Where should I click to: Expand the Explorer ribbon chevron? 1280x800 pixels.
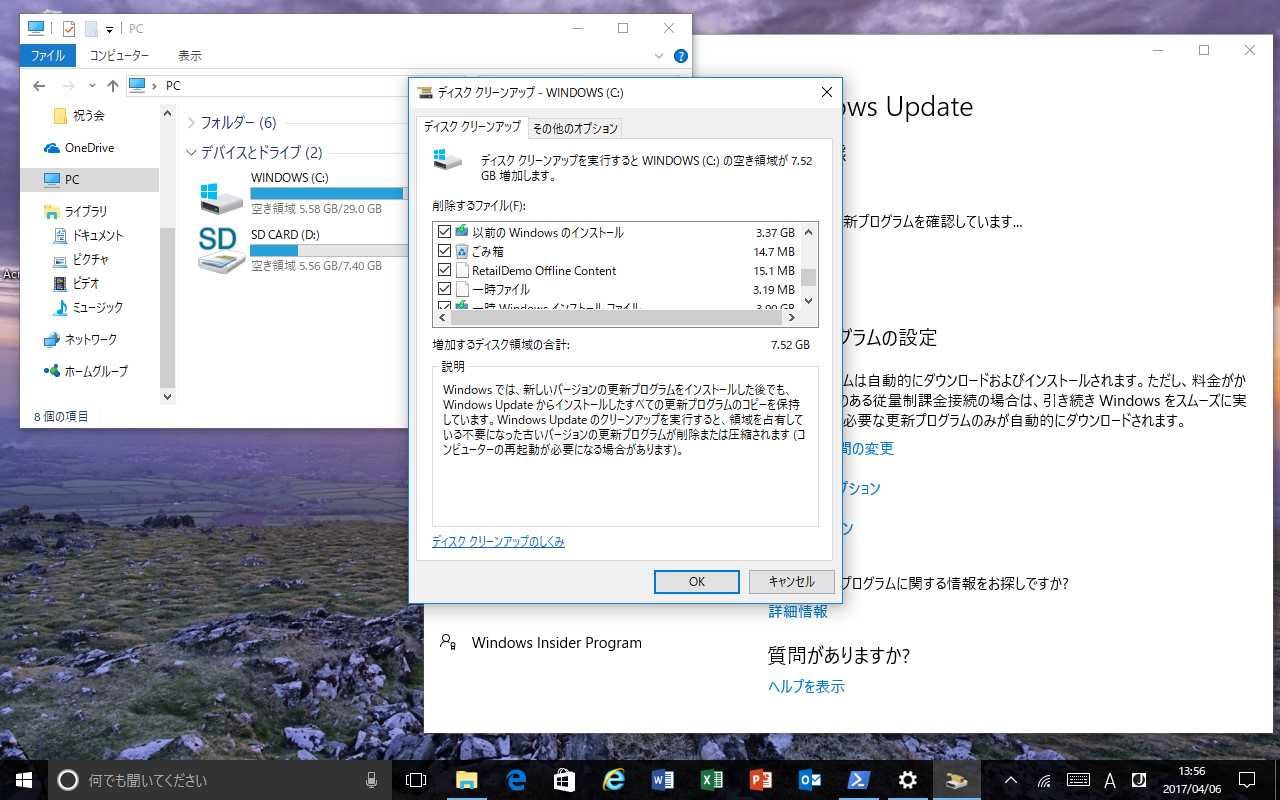659,57
